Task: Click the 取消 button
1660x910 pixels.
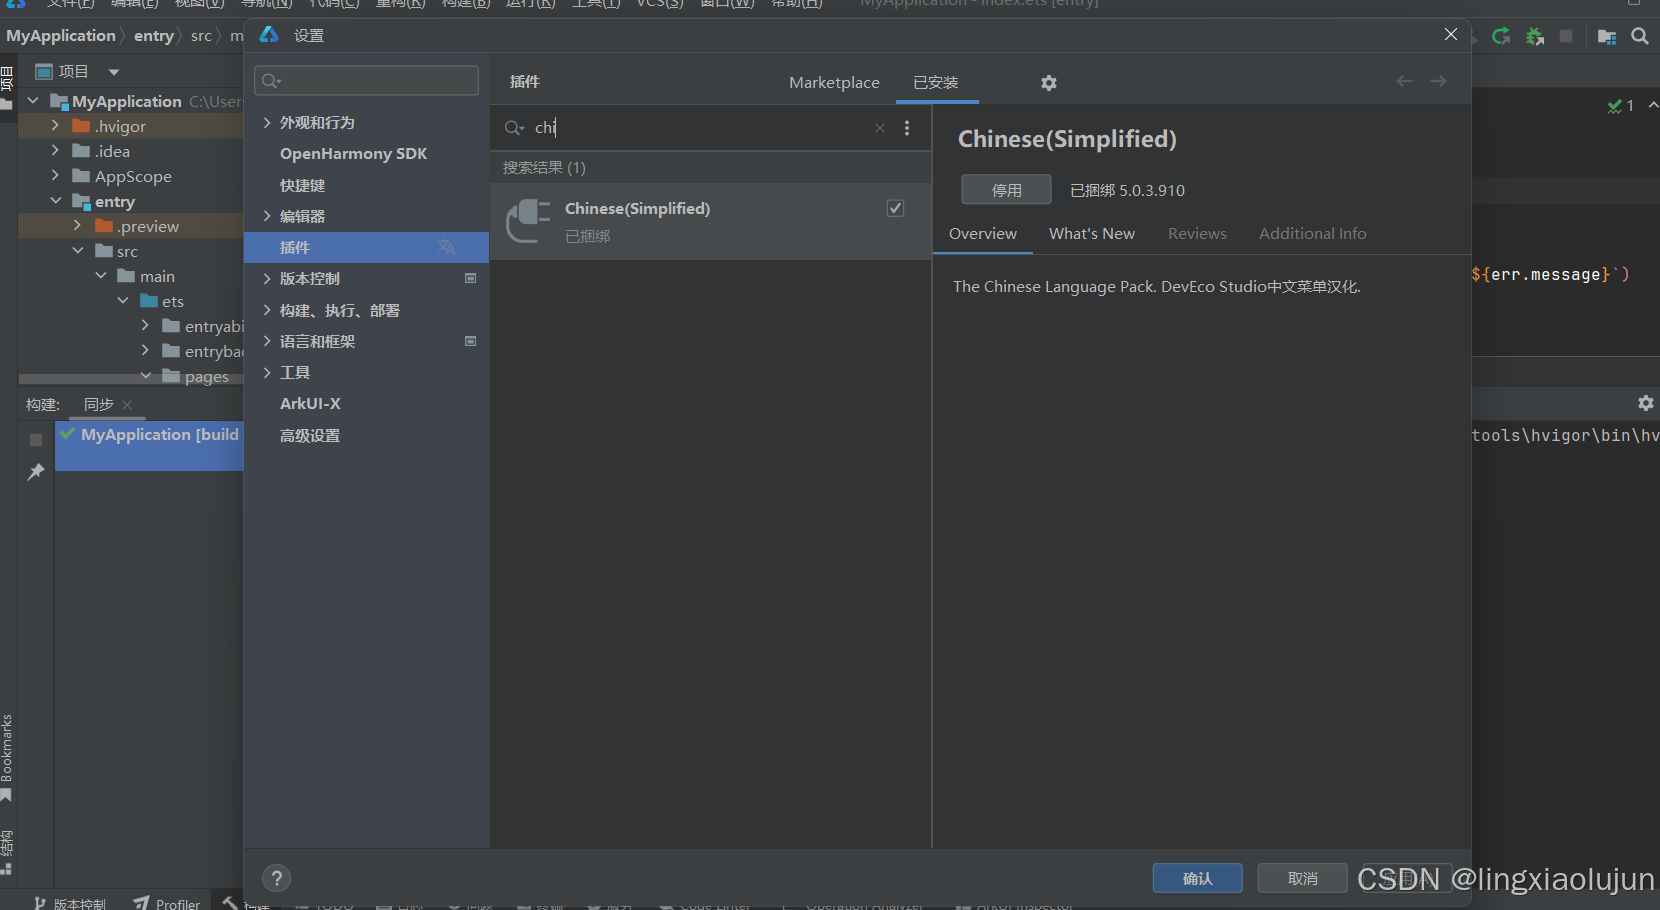Action: coord(1302,878)
